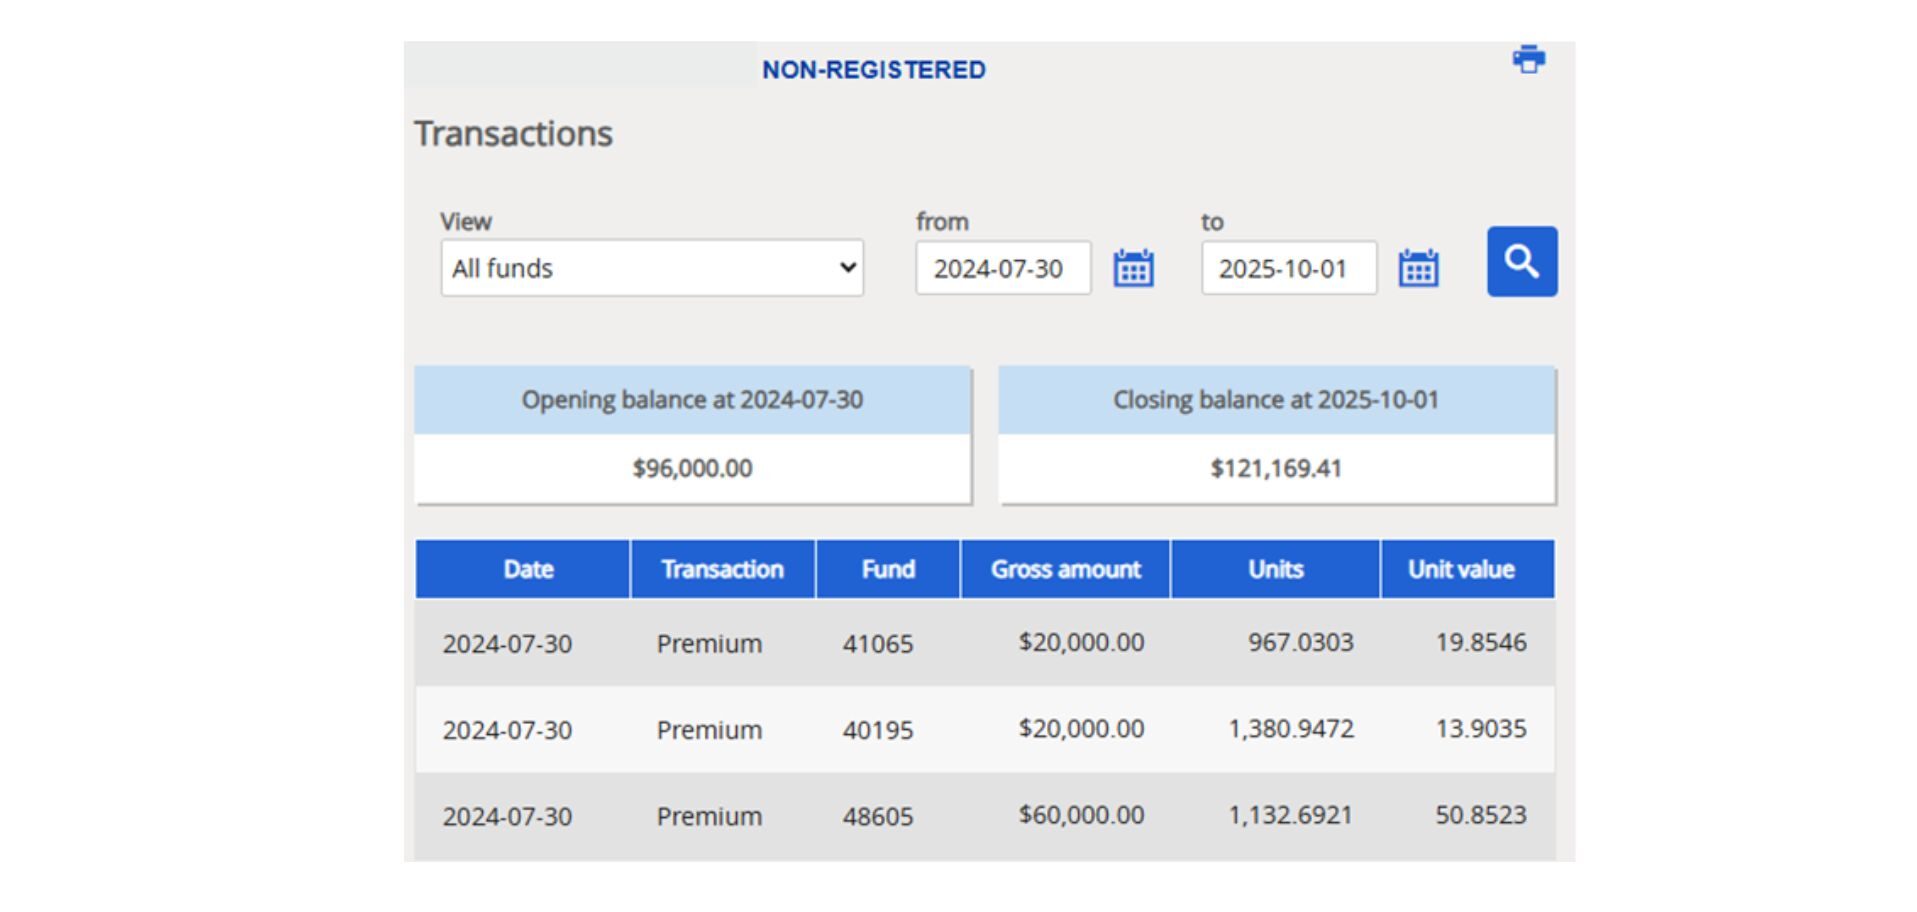Click the Unit value column header
This screenshot has width=1917, height=912.
(x=1461, y=569)
